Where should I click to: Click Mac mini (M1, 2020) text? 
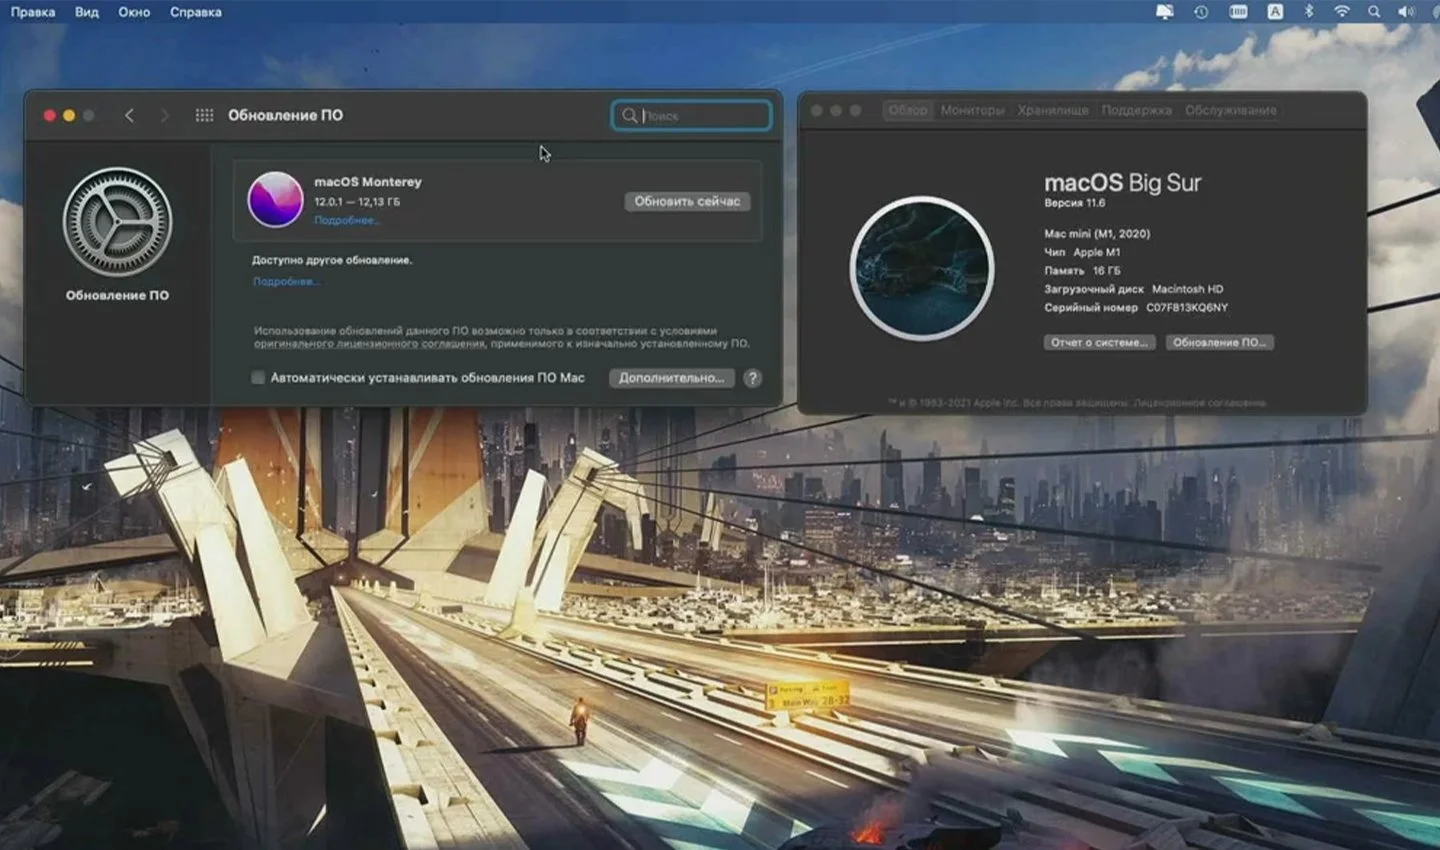click(x=1097, y=234)
